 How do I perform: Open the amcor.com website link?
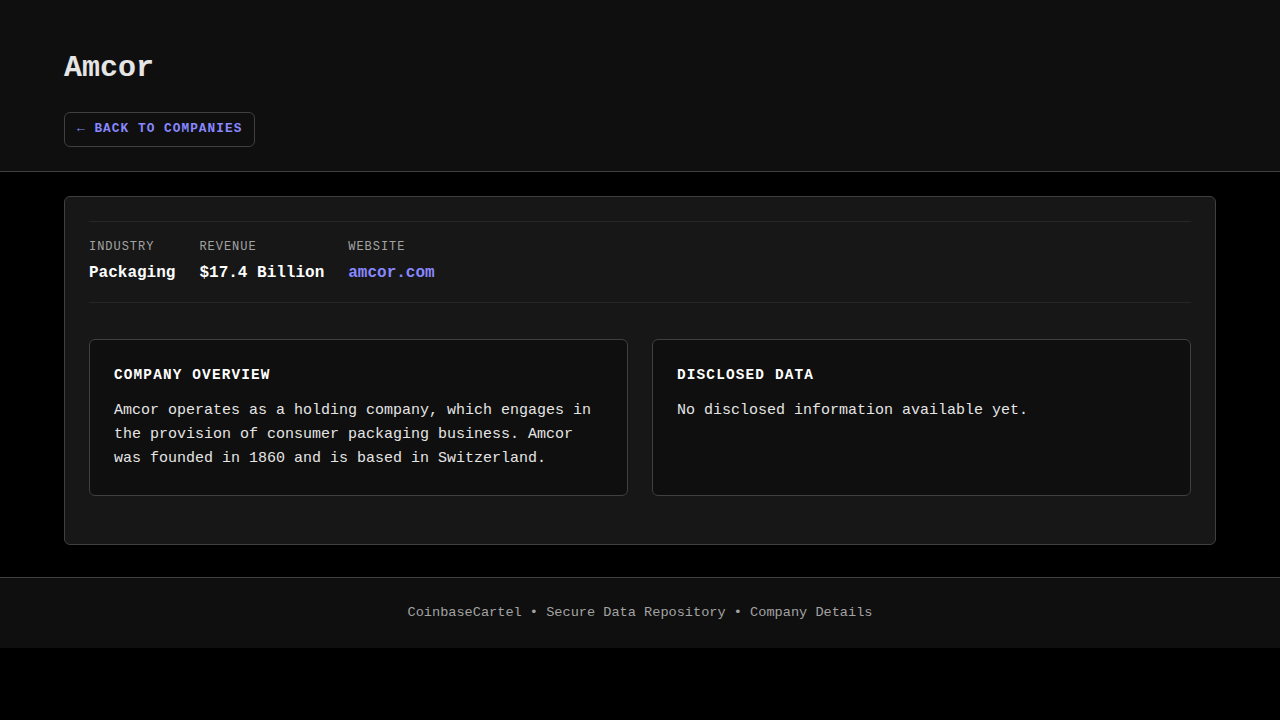point(391,272)
